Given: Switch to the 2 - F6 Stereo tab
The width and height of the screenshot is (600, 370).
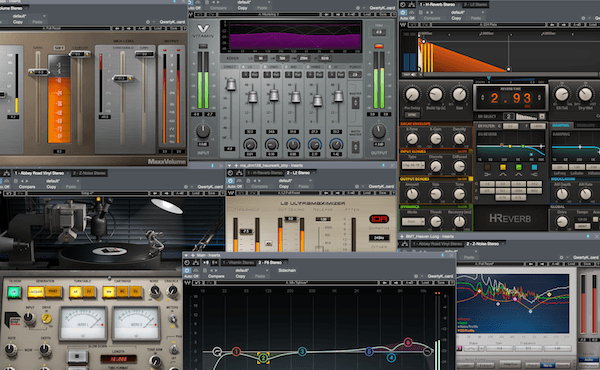Looking at the screenshot, I should pos(271,262).
